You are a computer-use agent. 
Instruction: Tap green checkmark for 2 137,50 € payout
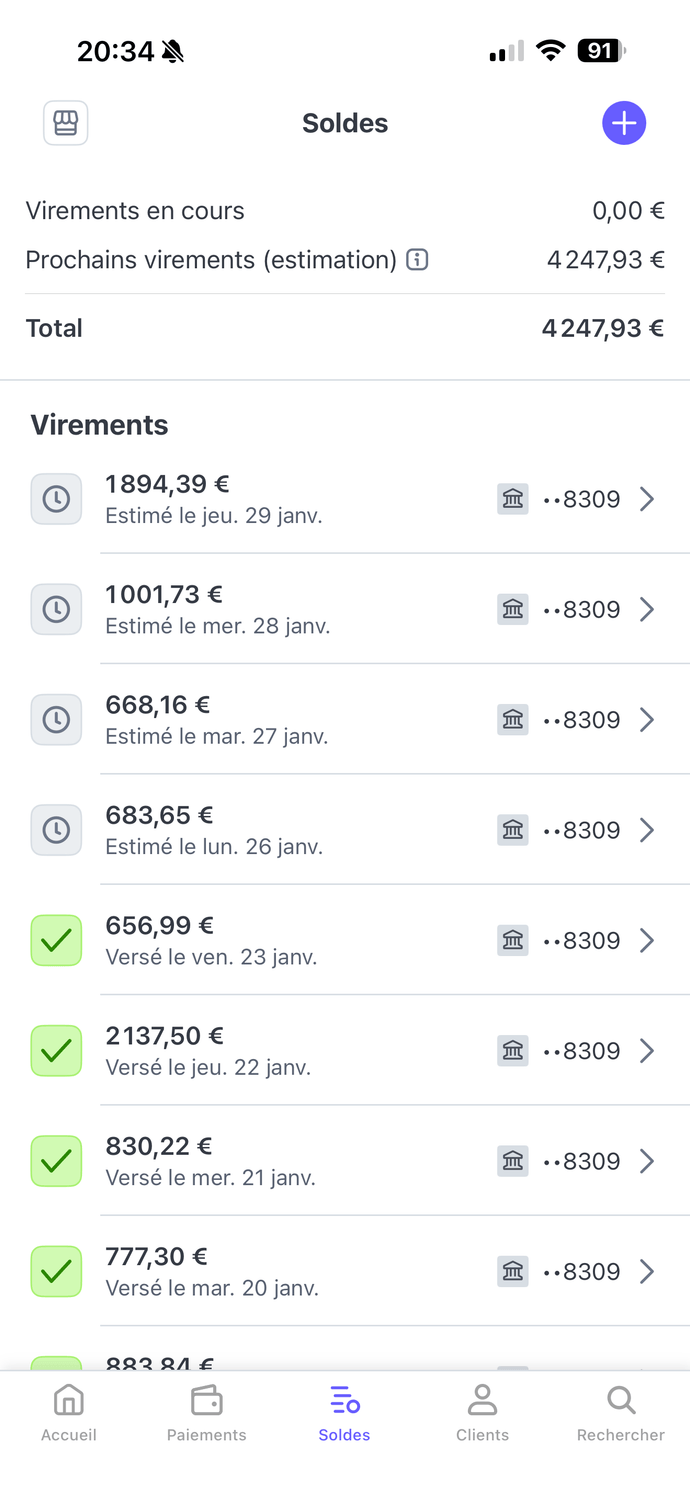pos(56,1051)
